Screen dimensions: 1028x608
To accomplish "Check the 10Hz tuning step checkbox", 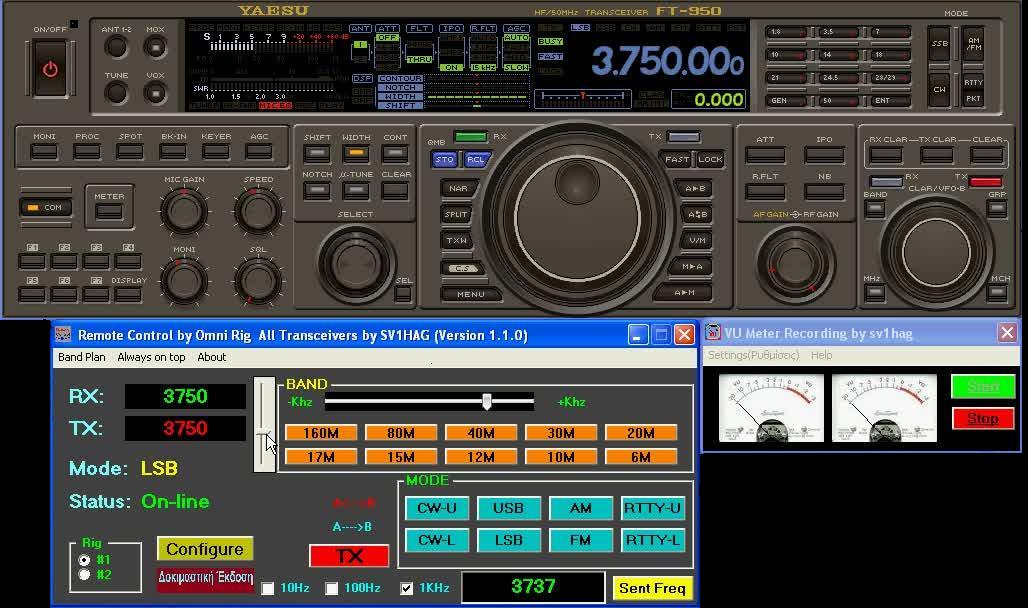I will [268, 589].
